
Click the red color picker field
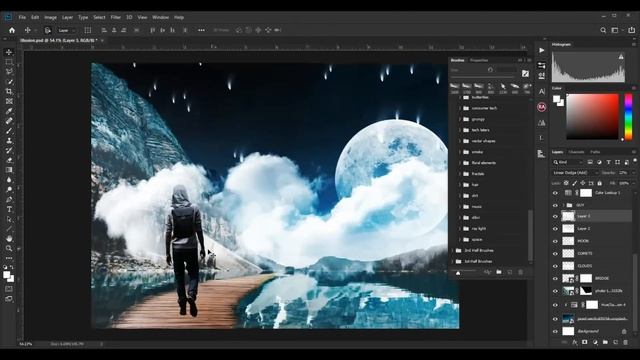(592, 117)
